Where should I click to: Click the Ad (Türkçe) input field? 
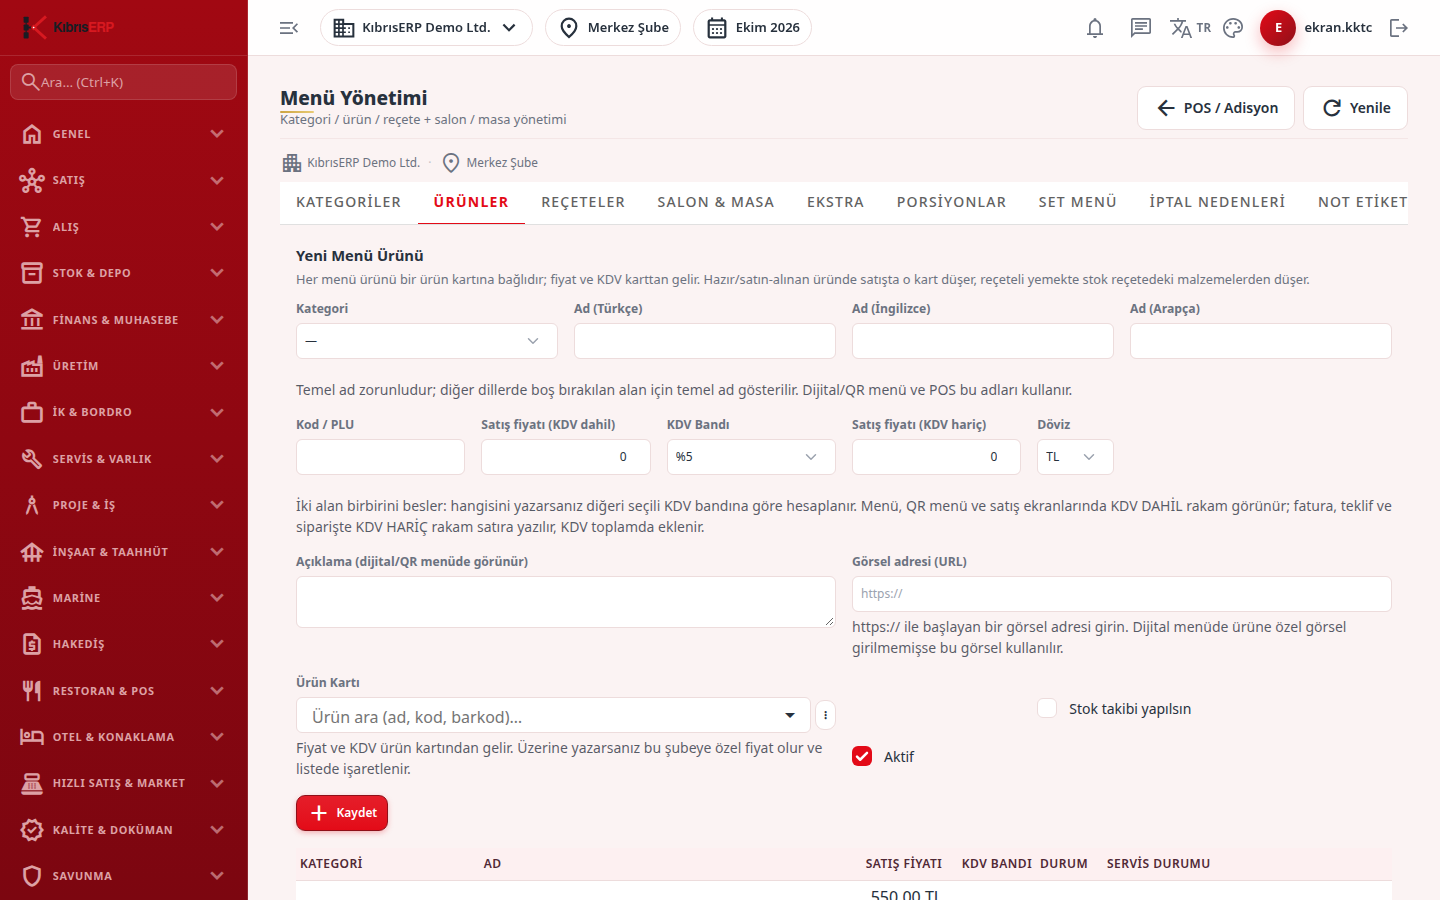coord(705,341)
